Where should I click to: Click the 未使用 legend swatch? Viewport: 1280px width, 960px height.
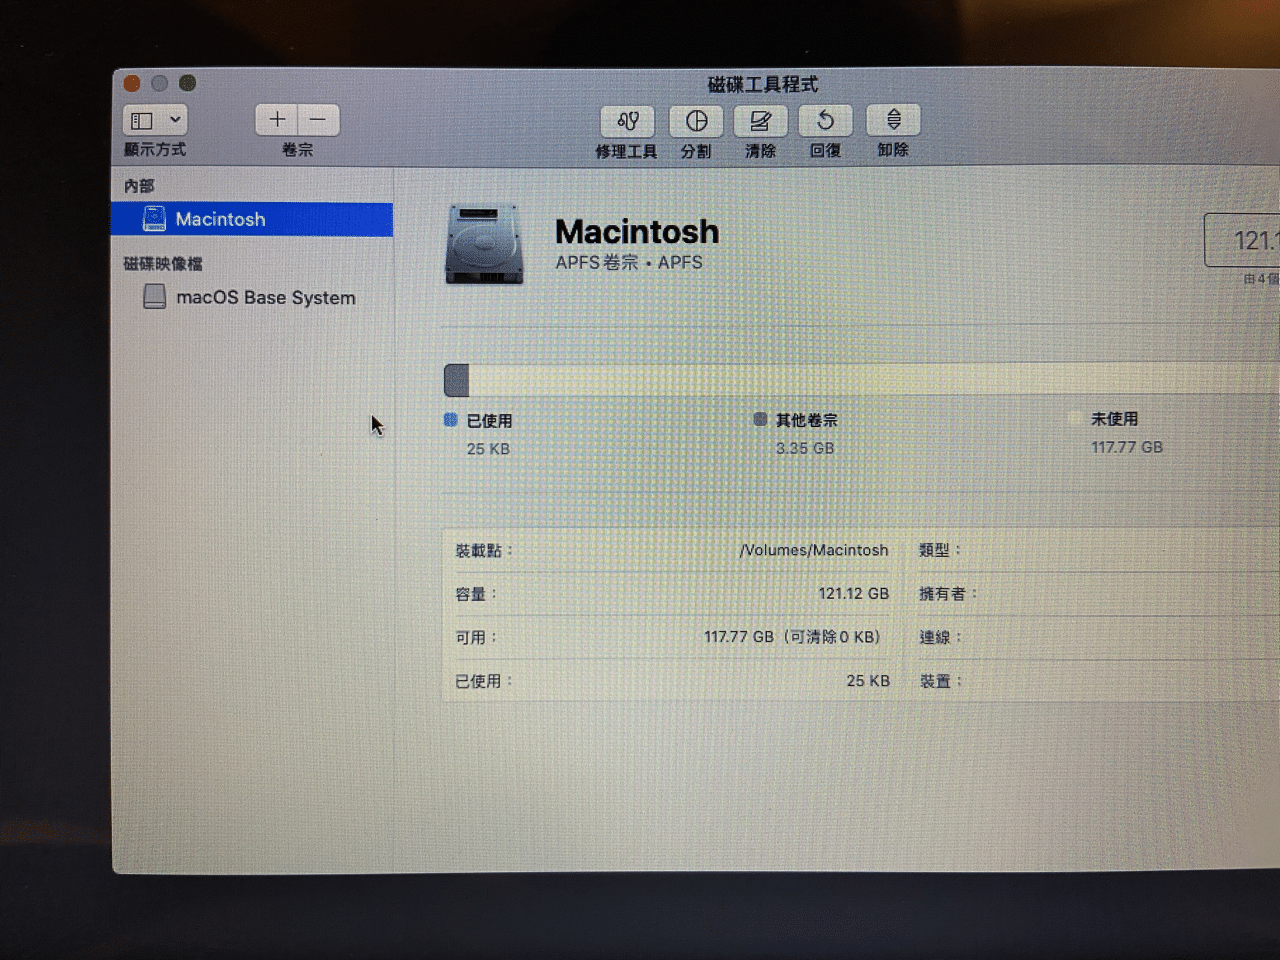pyautogui.click(x=1075, y=418)
